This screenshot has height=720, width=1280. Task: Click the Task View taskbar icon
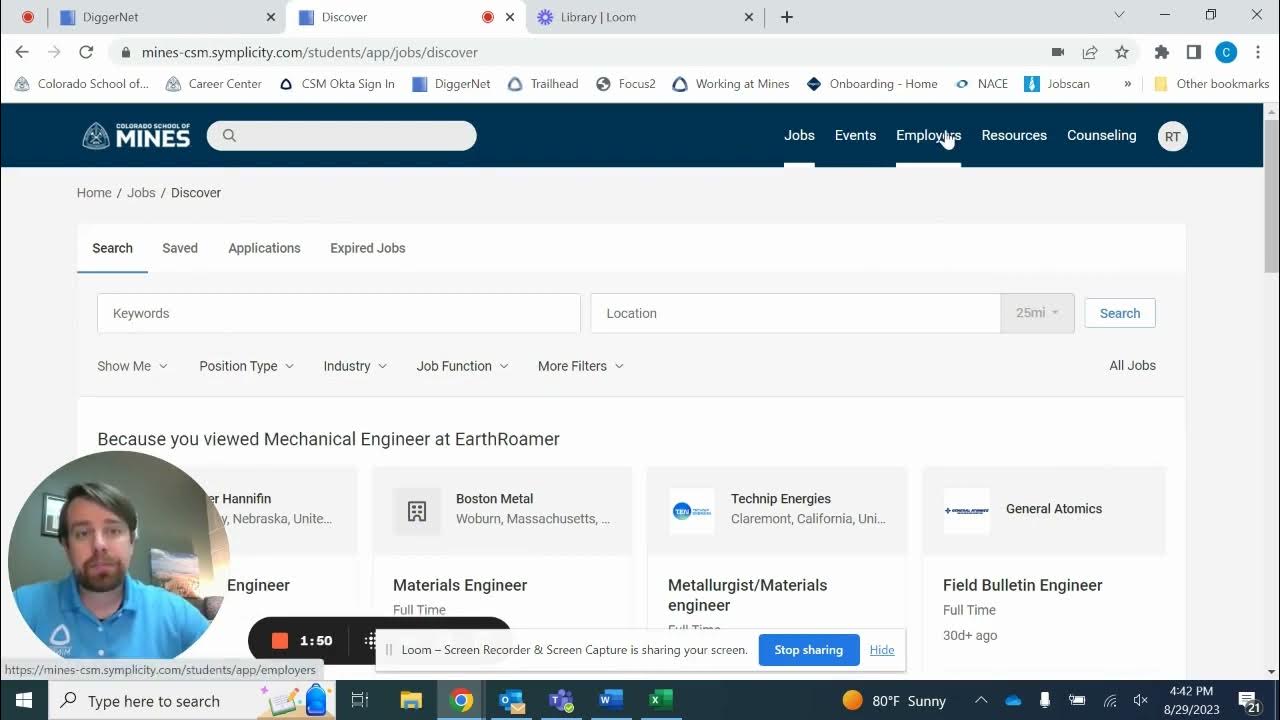point(360,700)
